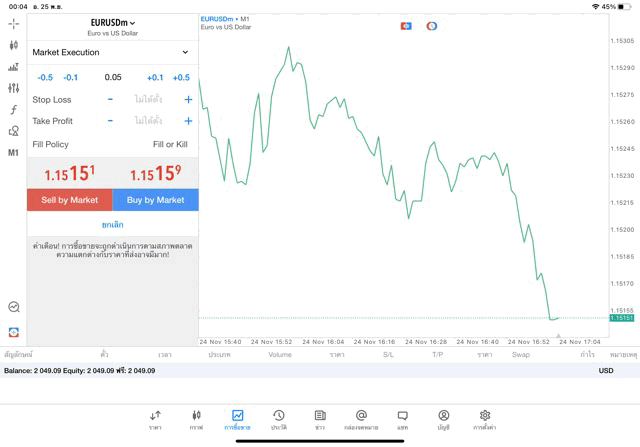Change the M1 timeframe in sidebar
The height and width of the screenshot is (447, 640).
point(14,153)
